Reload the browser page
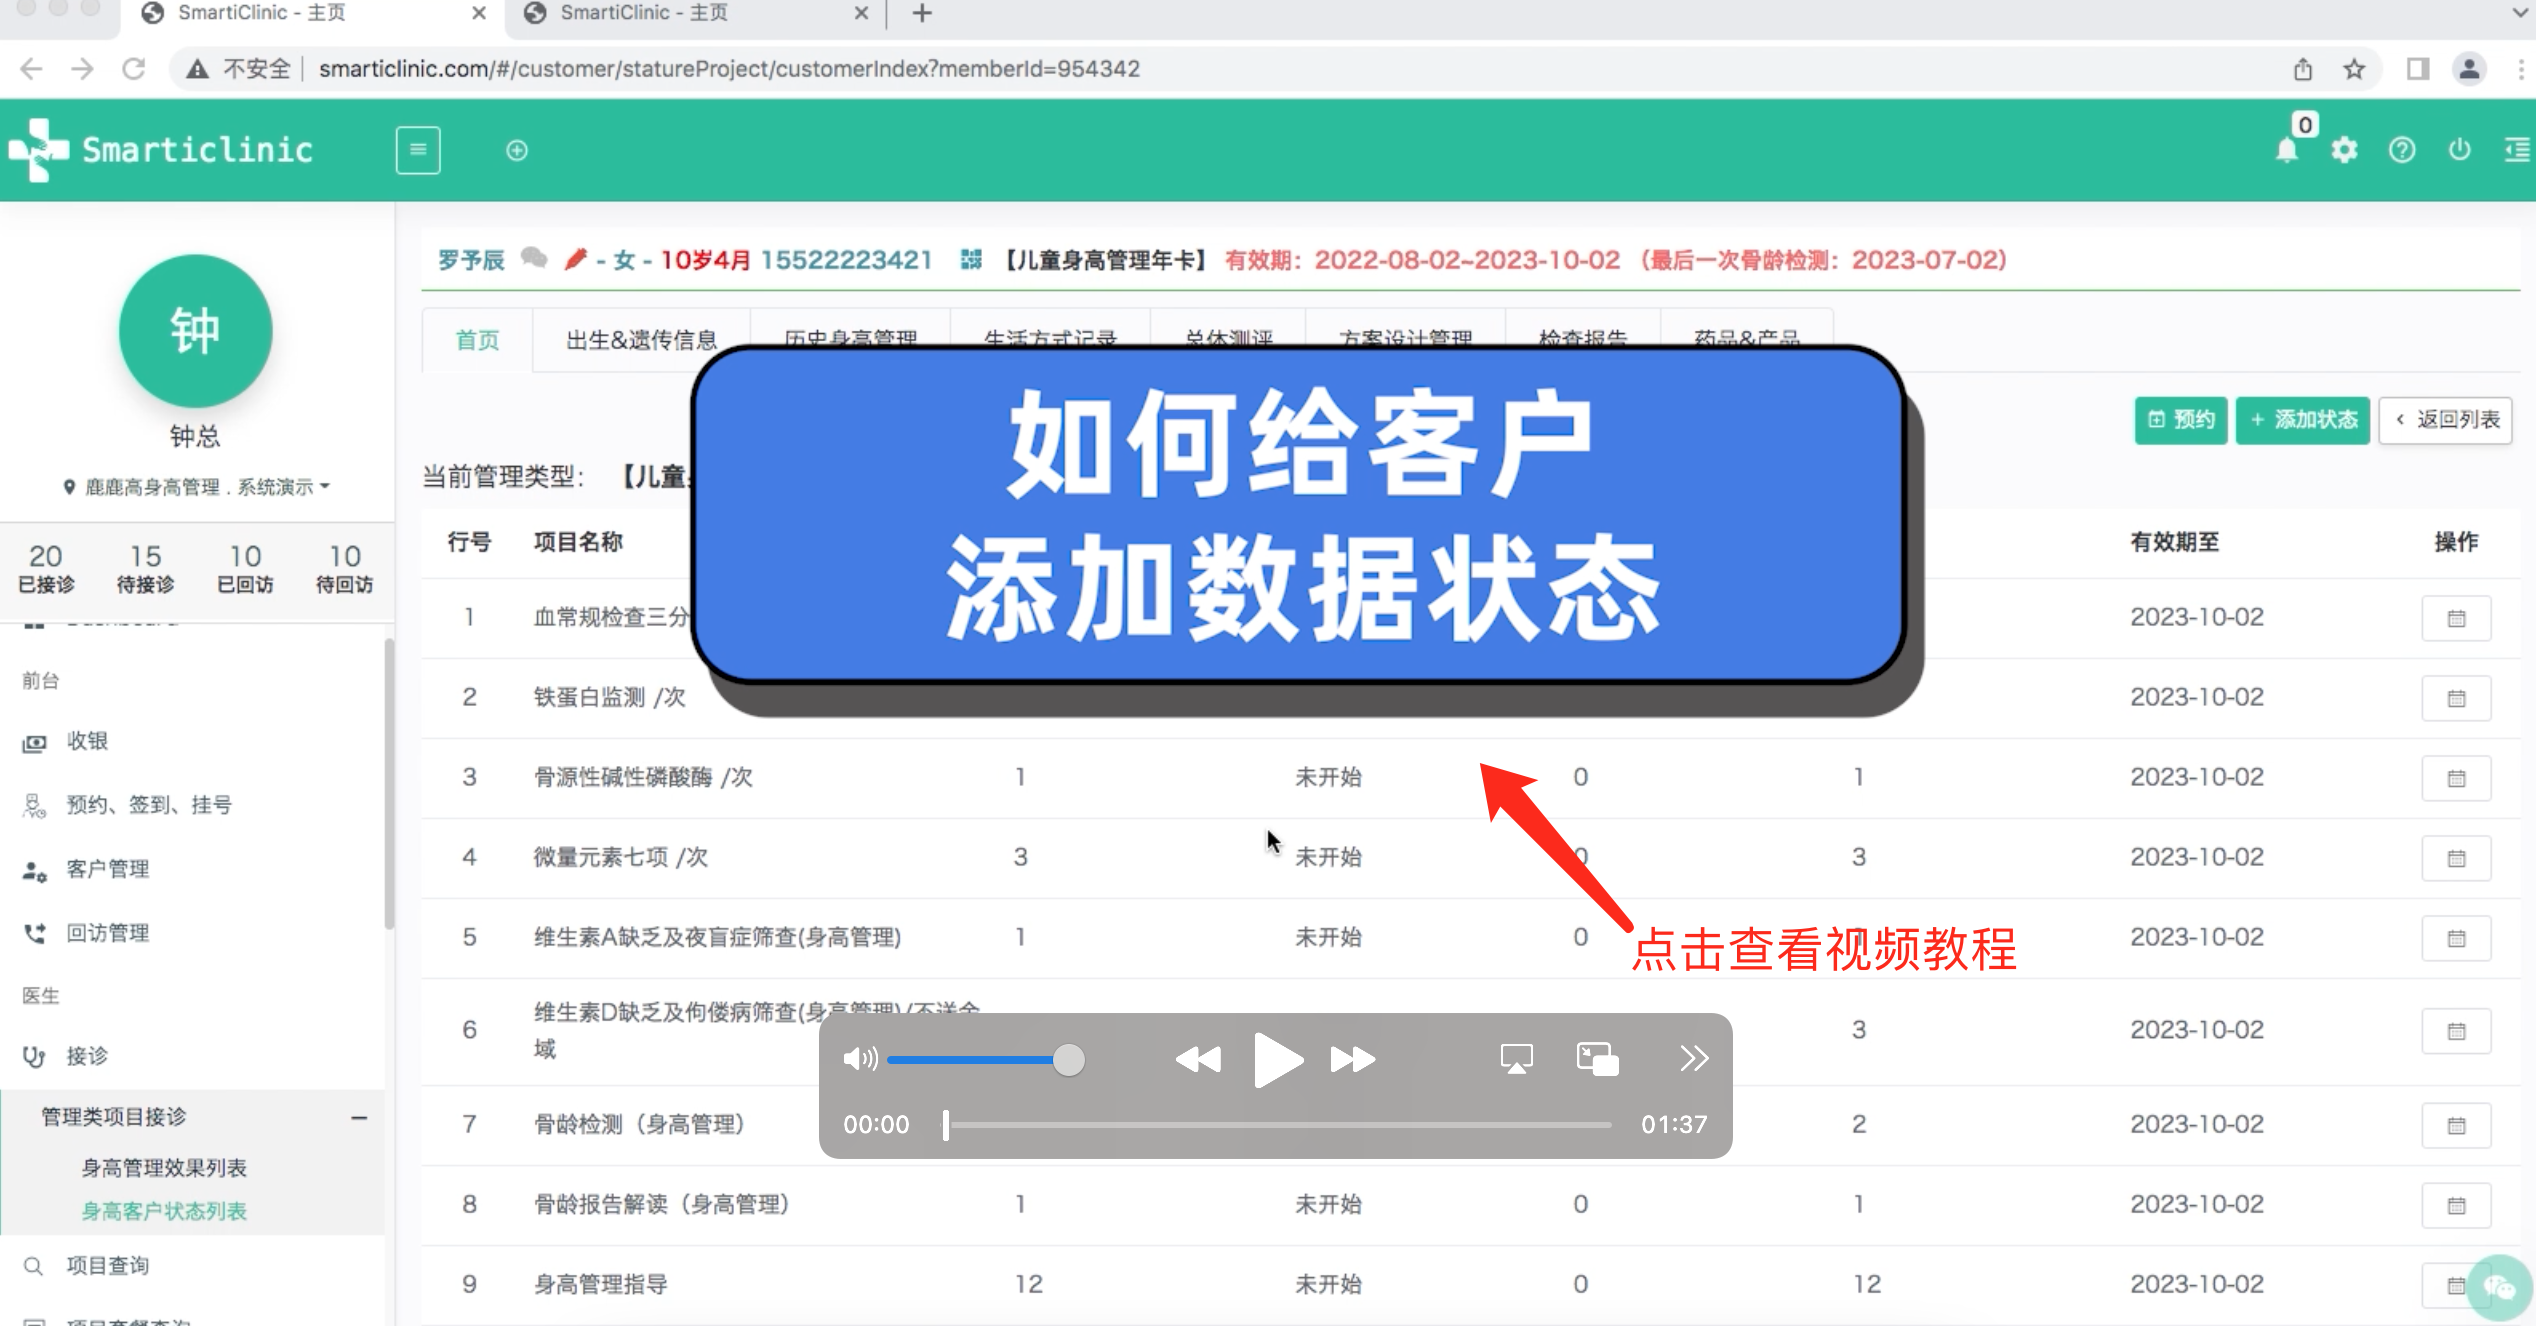 point(133,69)
